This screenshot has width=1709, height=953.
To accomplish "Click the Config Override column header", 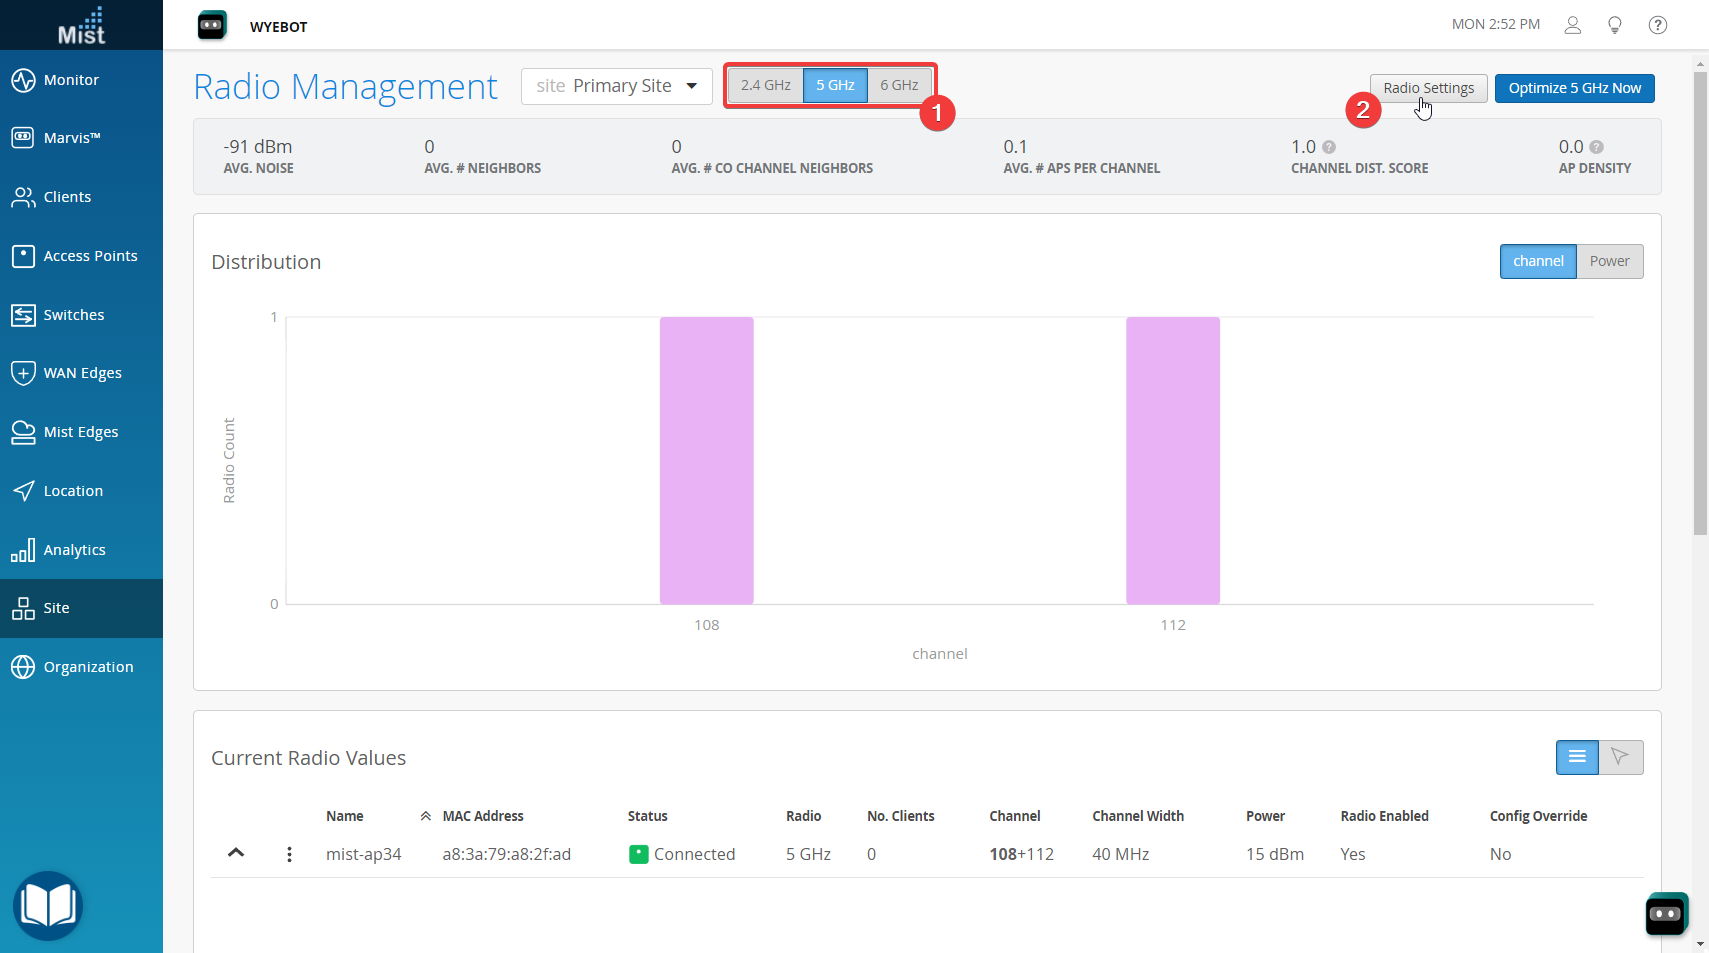I will pos(1539,816).
